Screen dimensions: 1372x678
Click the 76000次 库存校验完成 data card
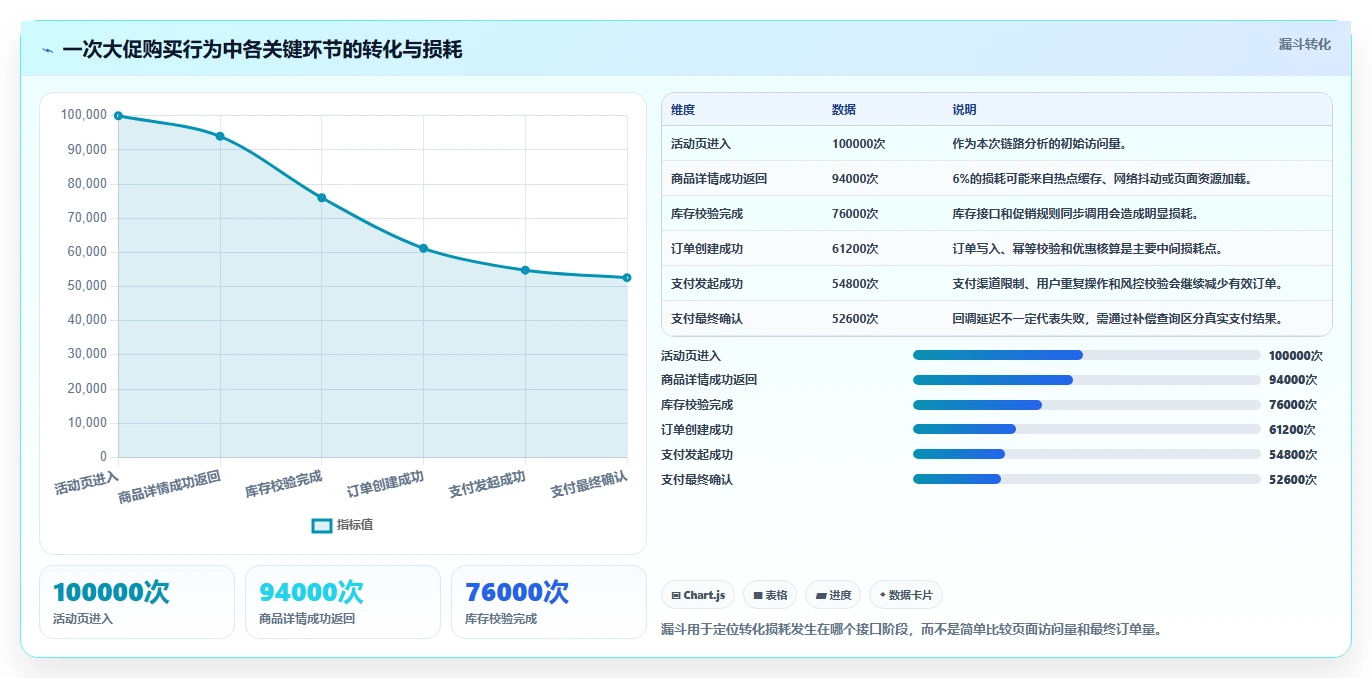click(549, 602)
